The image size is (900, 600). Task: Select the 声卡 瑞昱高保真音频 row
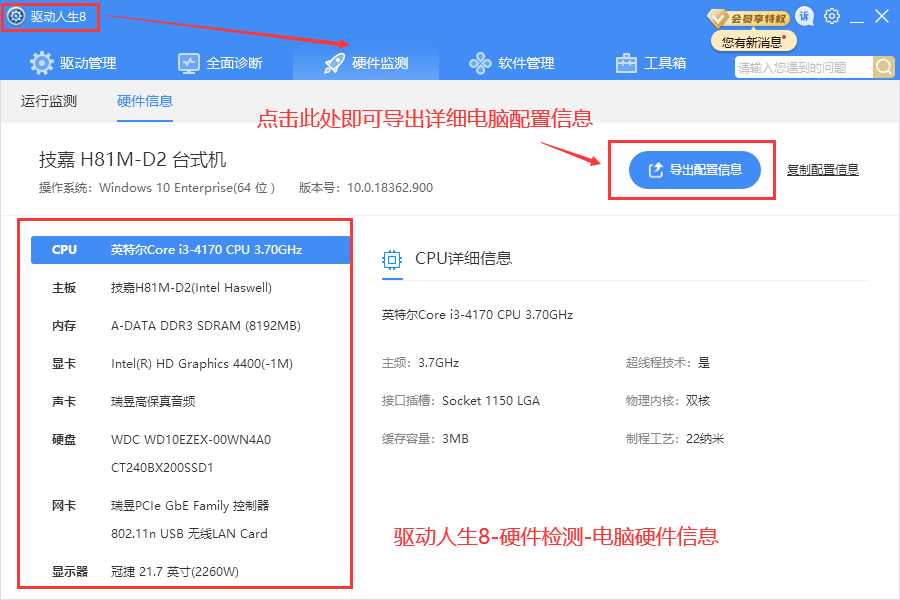[x=190, y=401]
